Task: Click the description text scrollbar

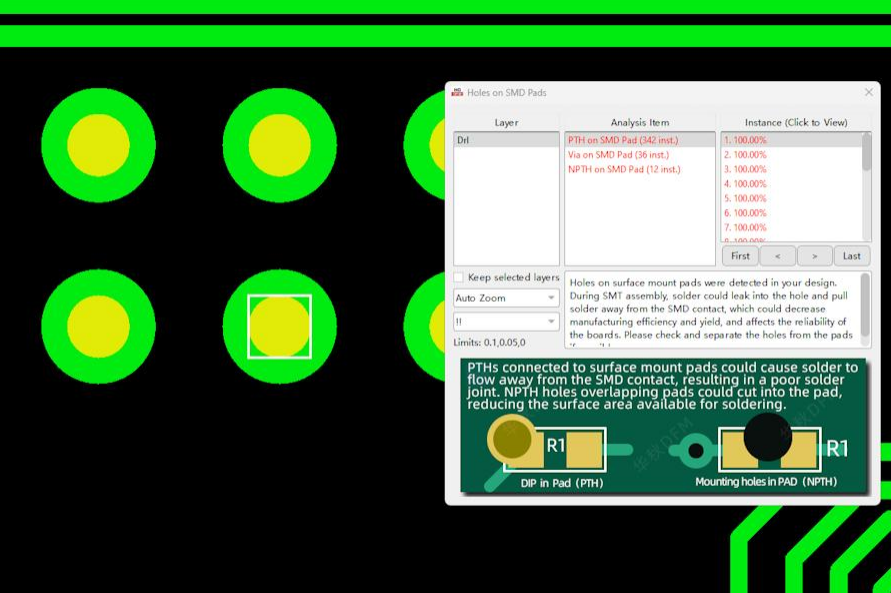Action: tap(866, 305)
